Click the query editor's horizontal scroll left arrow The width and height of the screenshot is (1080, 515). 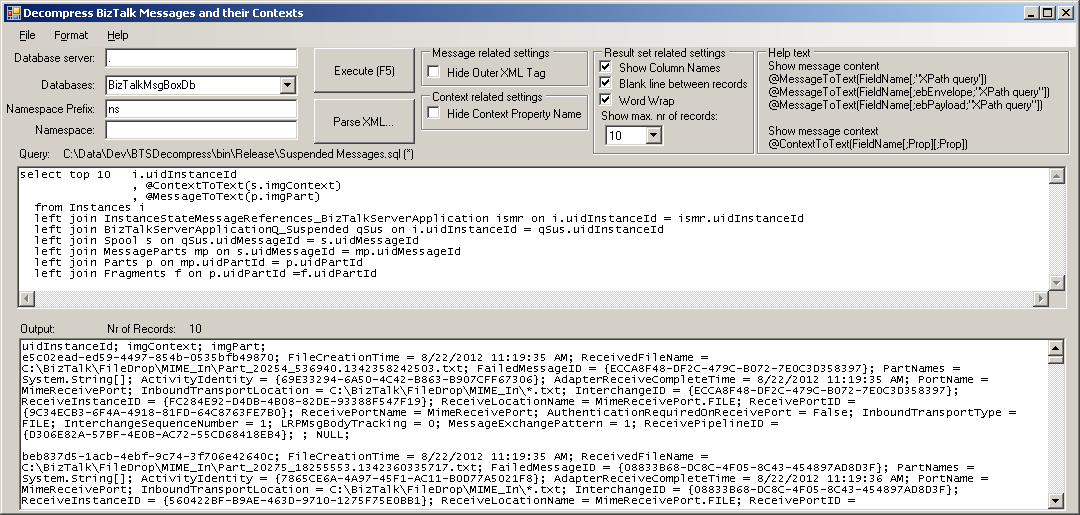tap(27, 299)
